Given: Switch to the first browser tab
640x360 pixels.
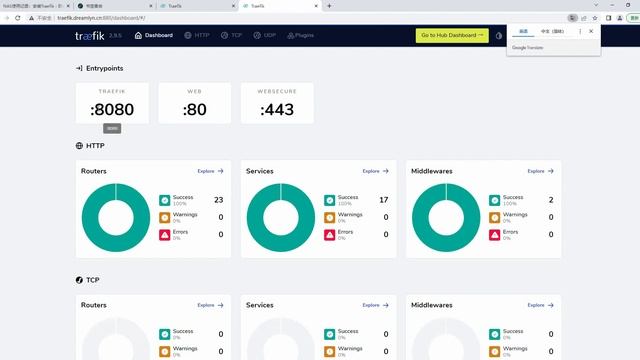Looking at the screenshot, I should click(36, 6).
